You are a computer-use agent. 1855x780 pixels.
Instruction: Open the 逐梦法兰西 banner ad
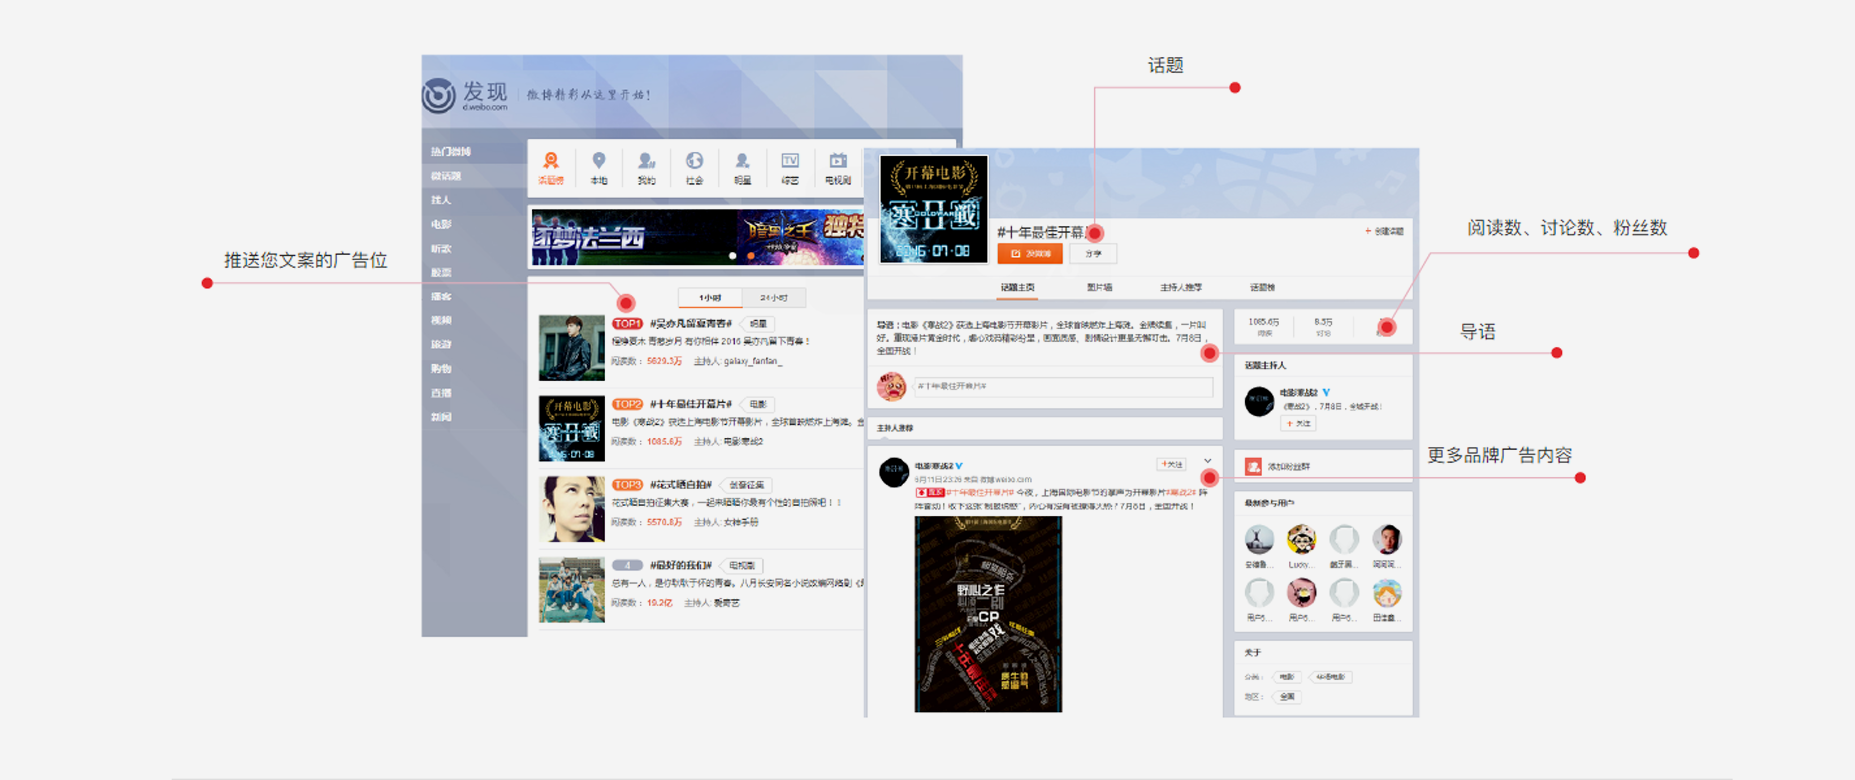tap(697, 237)
